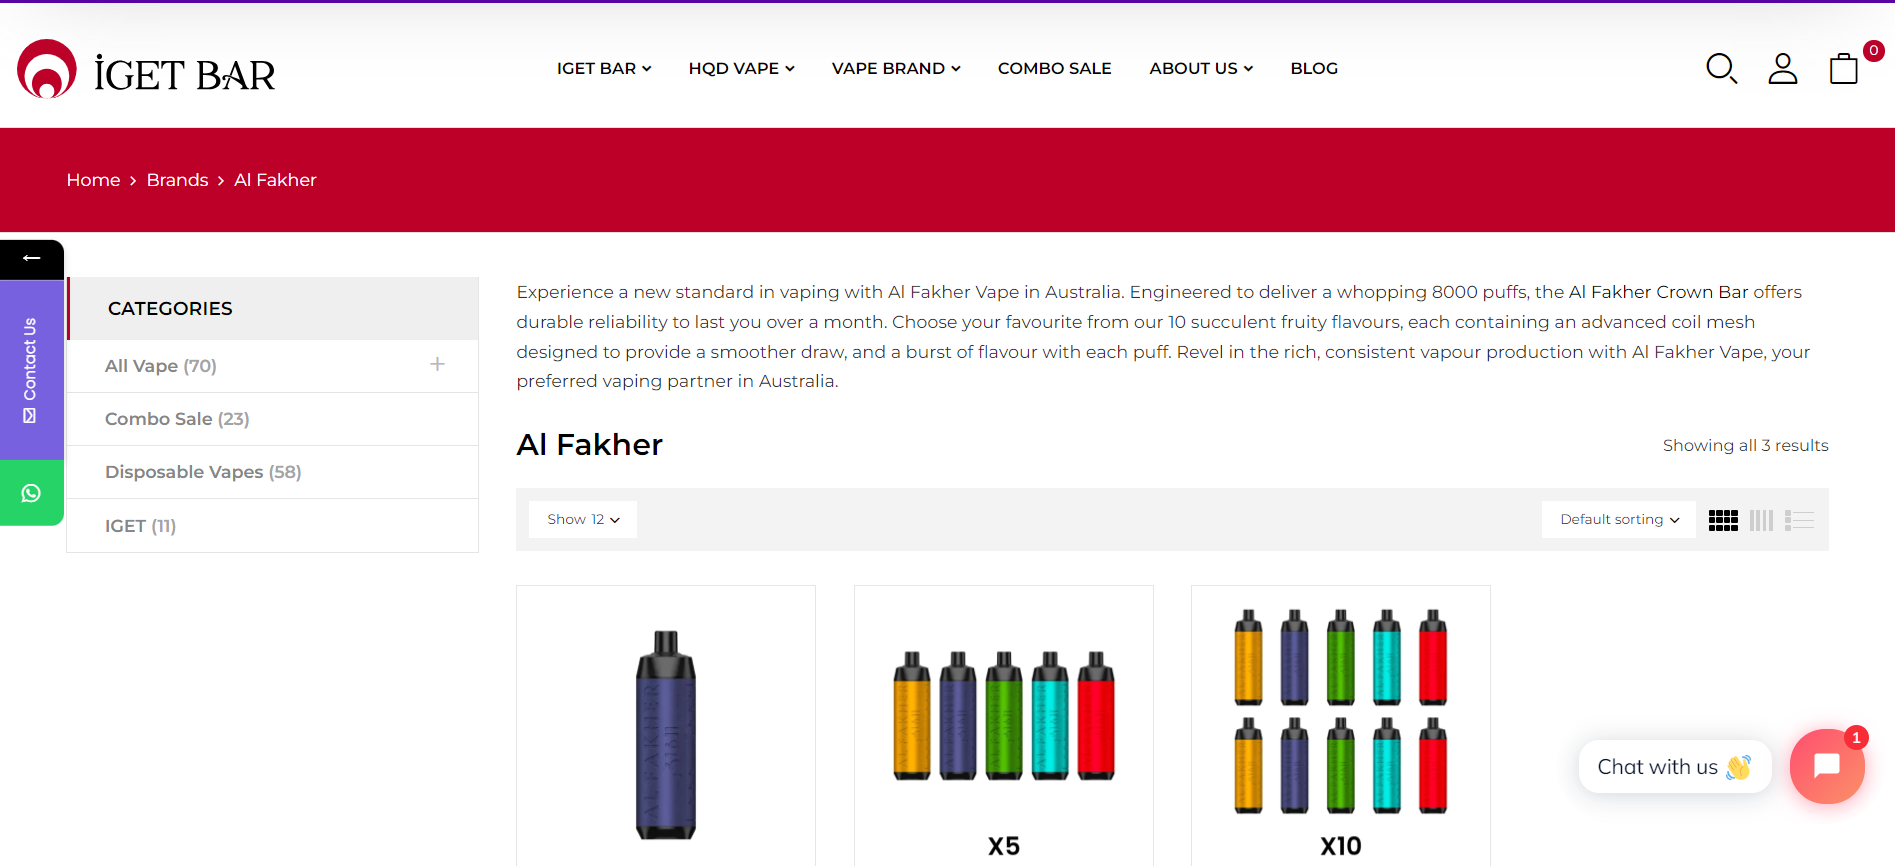The height and width of the screenshot is (866, 1895).
Task: Switch to list view layout
Action: point(1799,520)
